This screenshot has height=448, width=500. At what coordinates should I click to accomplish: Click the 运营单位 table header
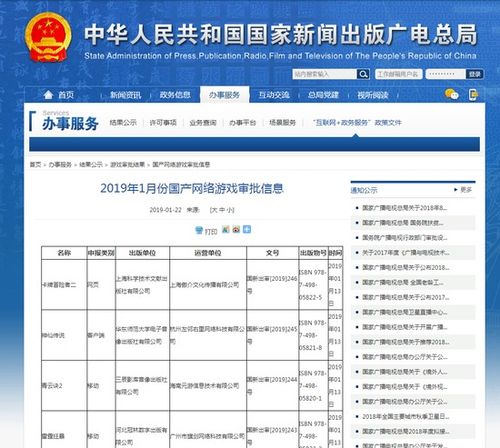tap(208, 253)
